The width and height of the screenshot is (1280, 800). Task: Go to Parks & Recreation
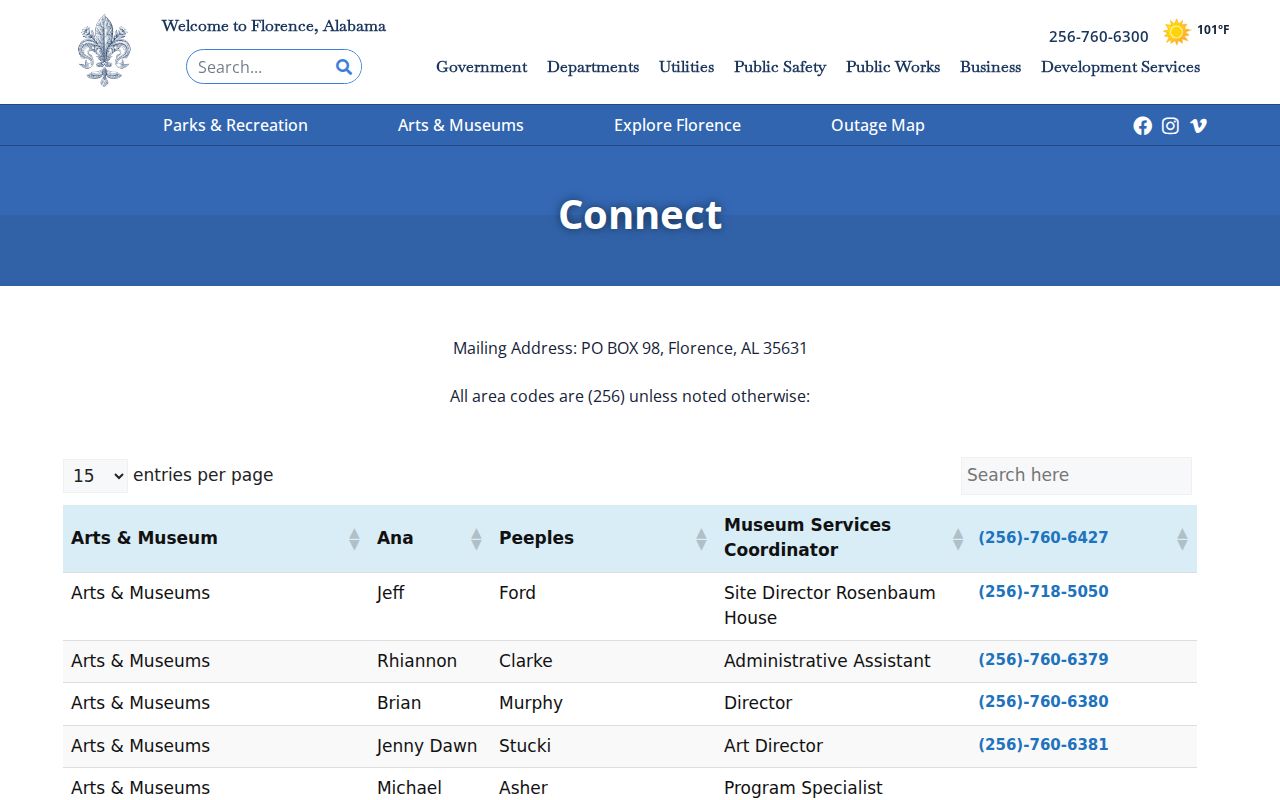coord(235,125)
